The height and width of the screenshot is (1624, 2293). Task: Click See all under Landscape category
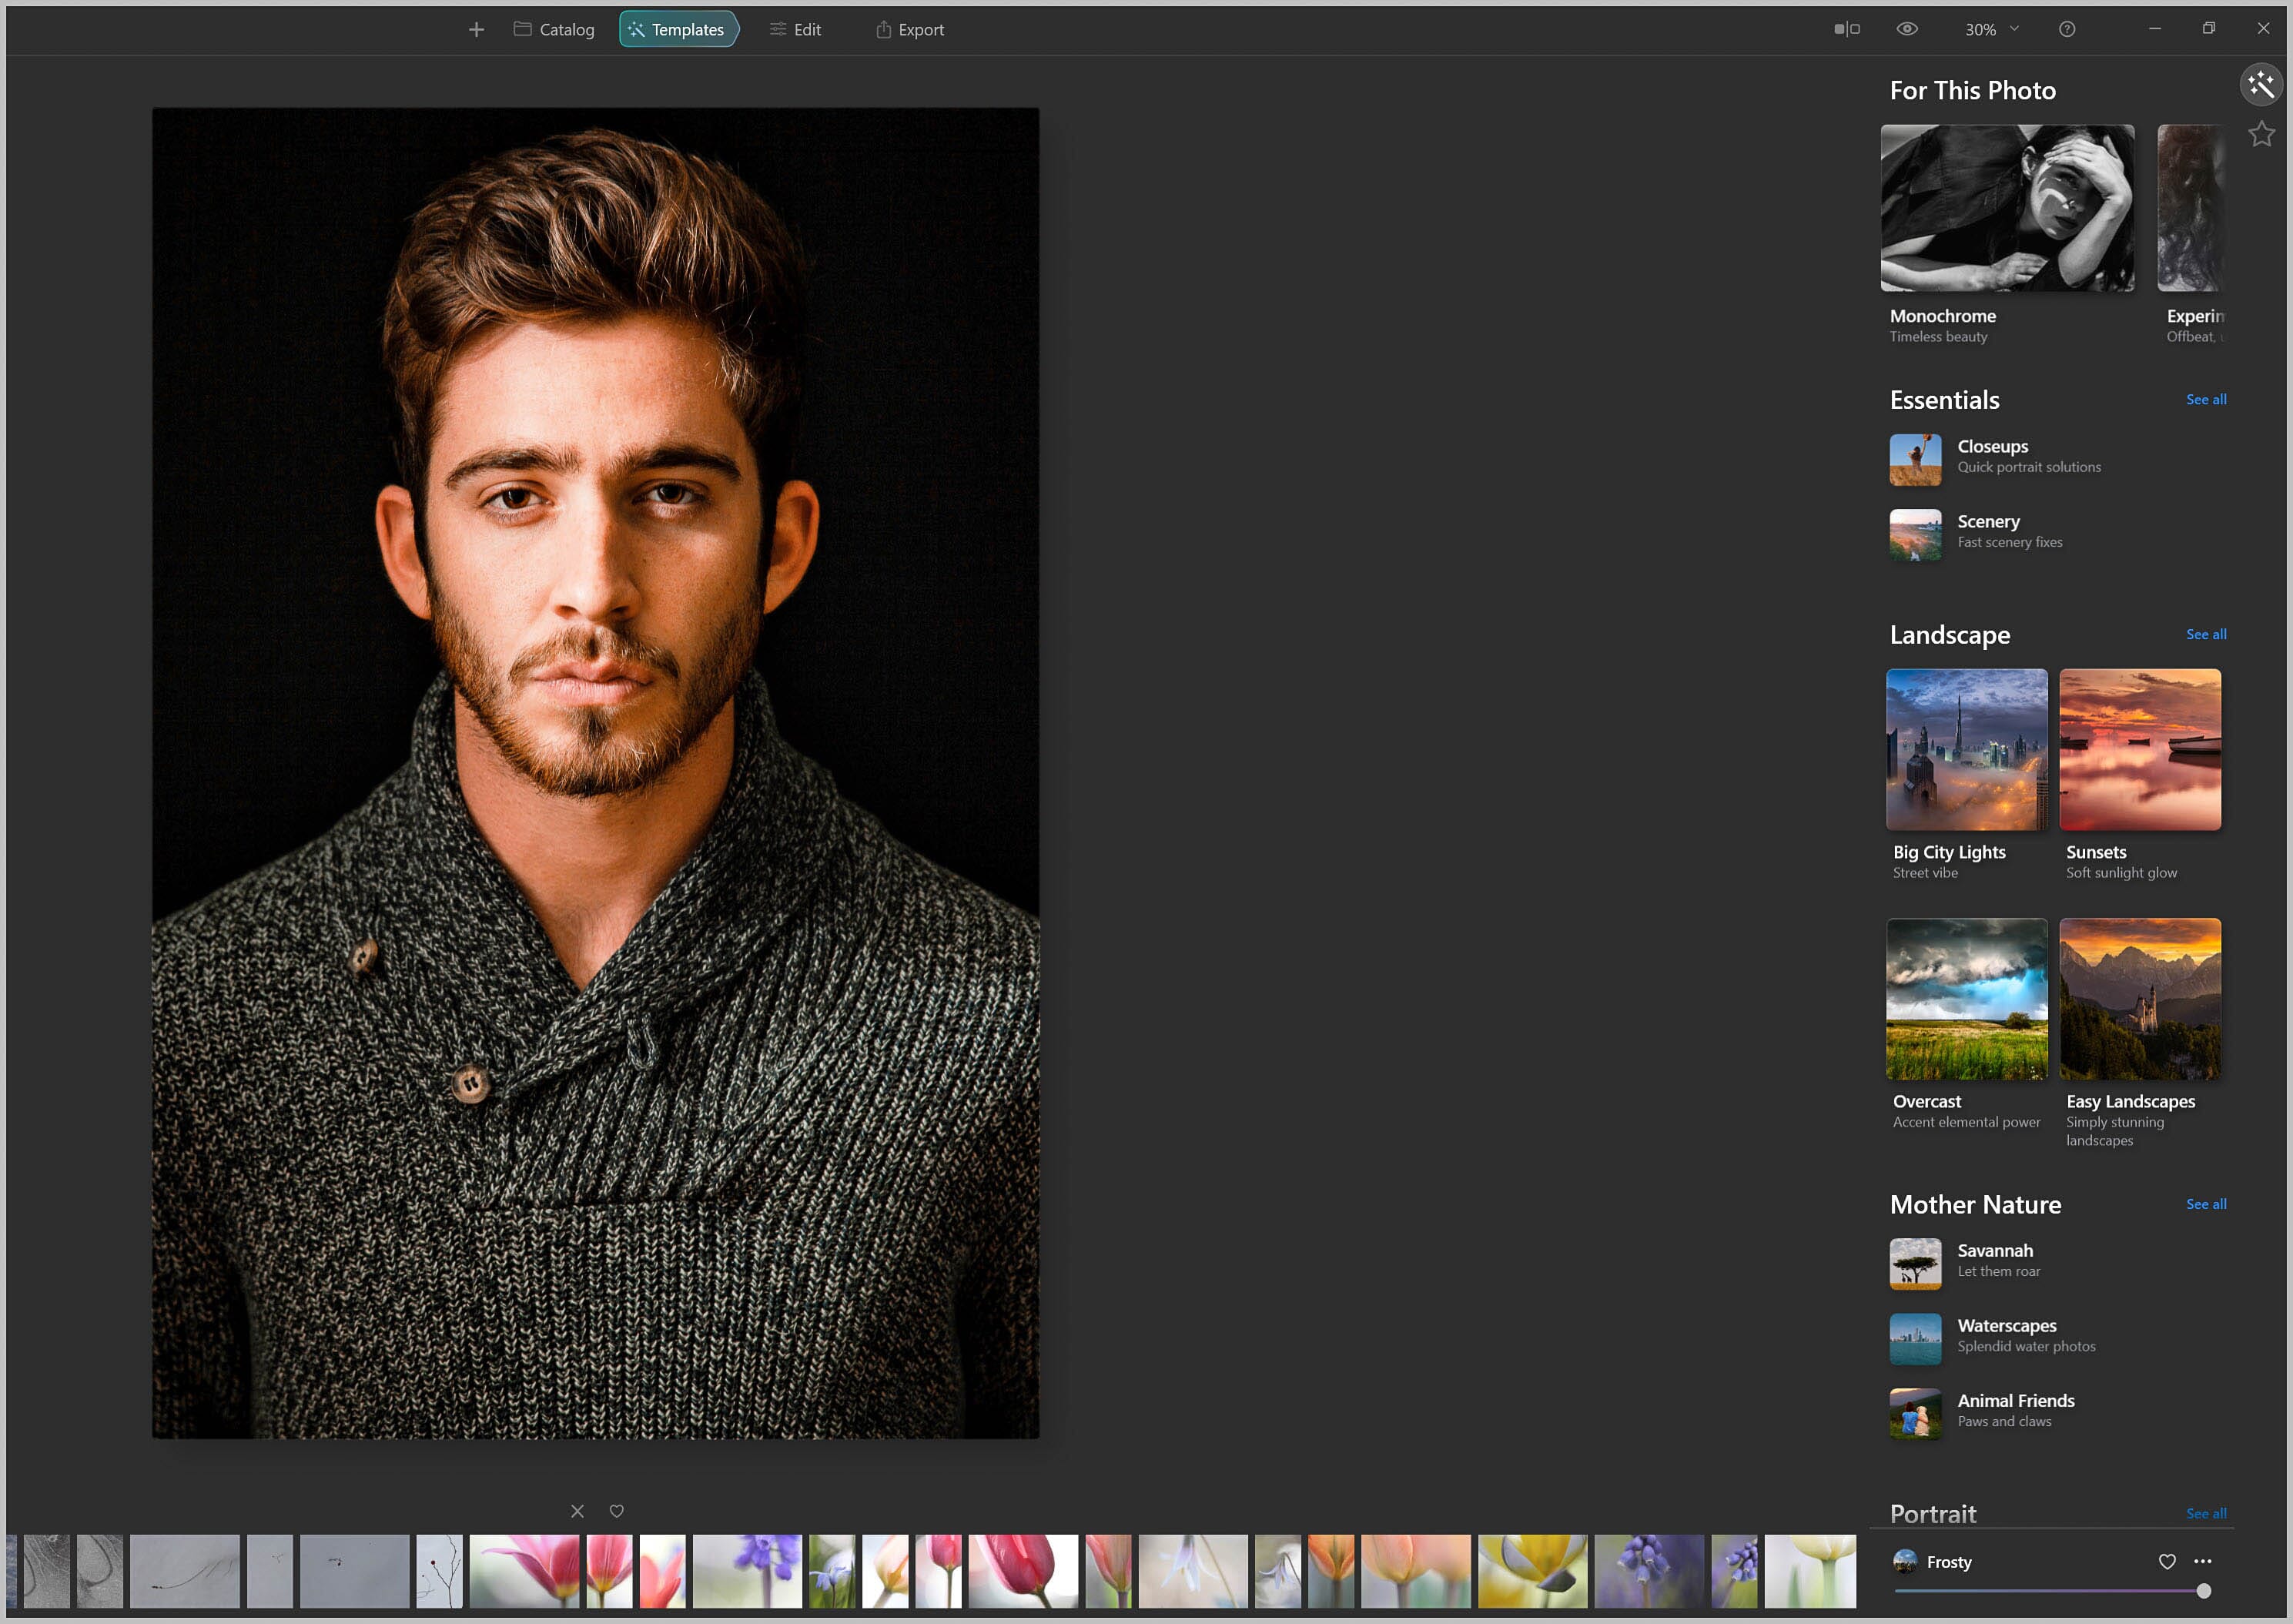(x=2204, y=635)
